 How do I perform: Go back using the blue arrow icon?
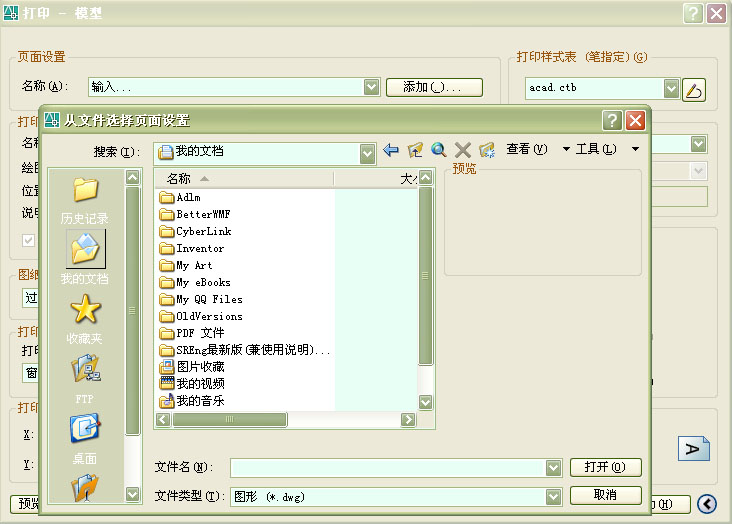pyautogui.click(x=391, y=150)
